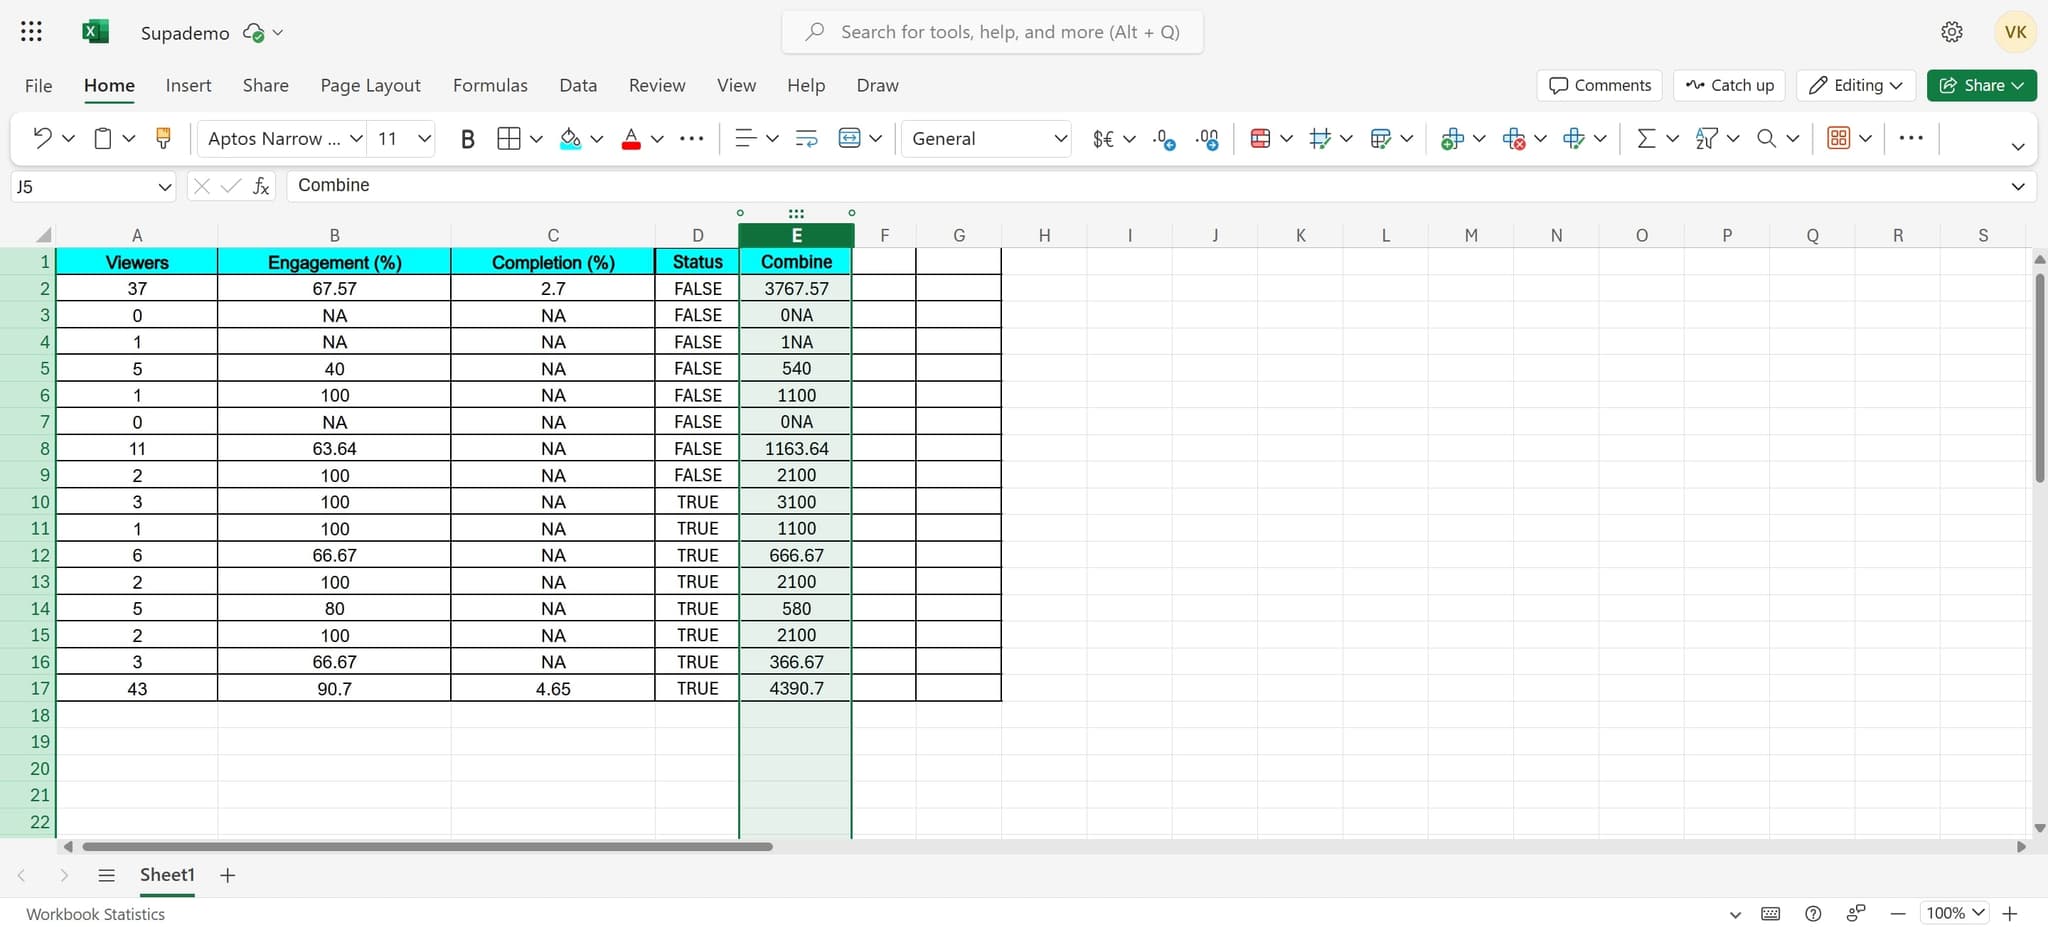Switch to the Formulas tab
Image resolution: width=2048 pixels, height=927 pixels.
(489, 85)
